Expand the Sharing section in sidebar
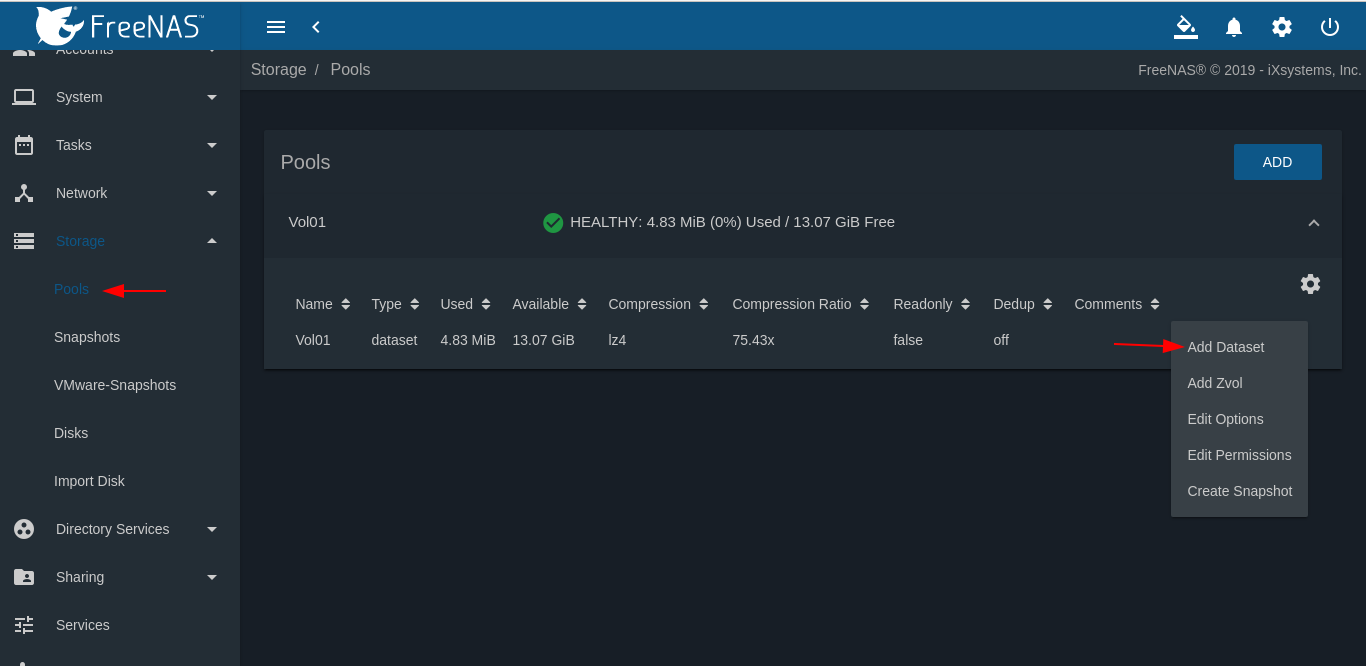The height and width of the screenshot is (666, 1366). pos(211,577)
